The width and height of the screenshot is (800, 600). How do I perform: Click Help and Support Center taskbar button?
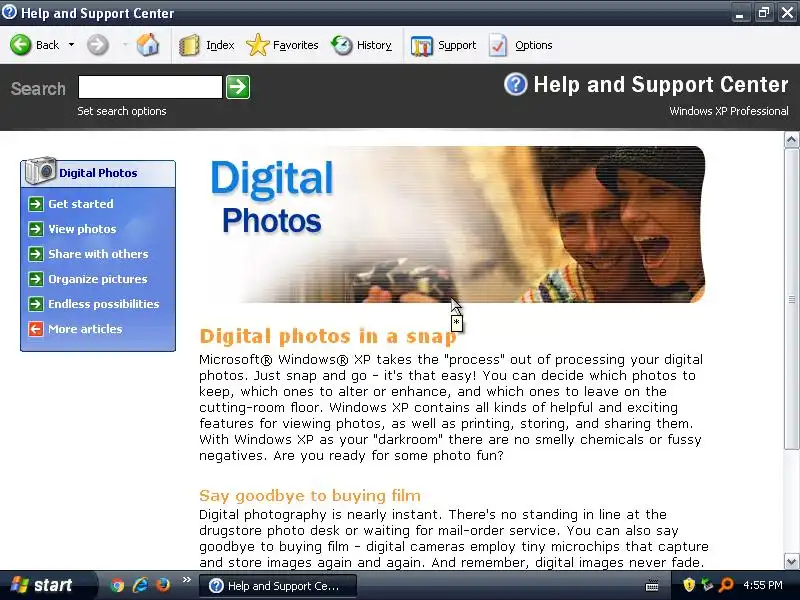[x=277, y=586]
